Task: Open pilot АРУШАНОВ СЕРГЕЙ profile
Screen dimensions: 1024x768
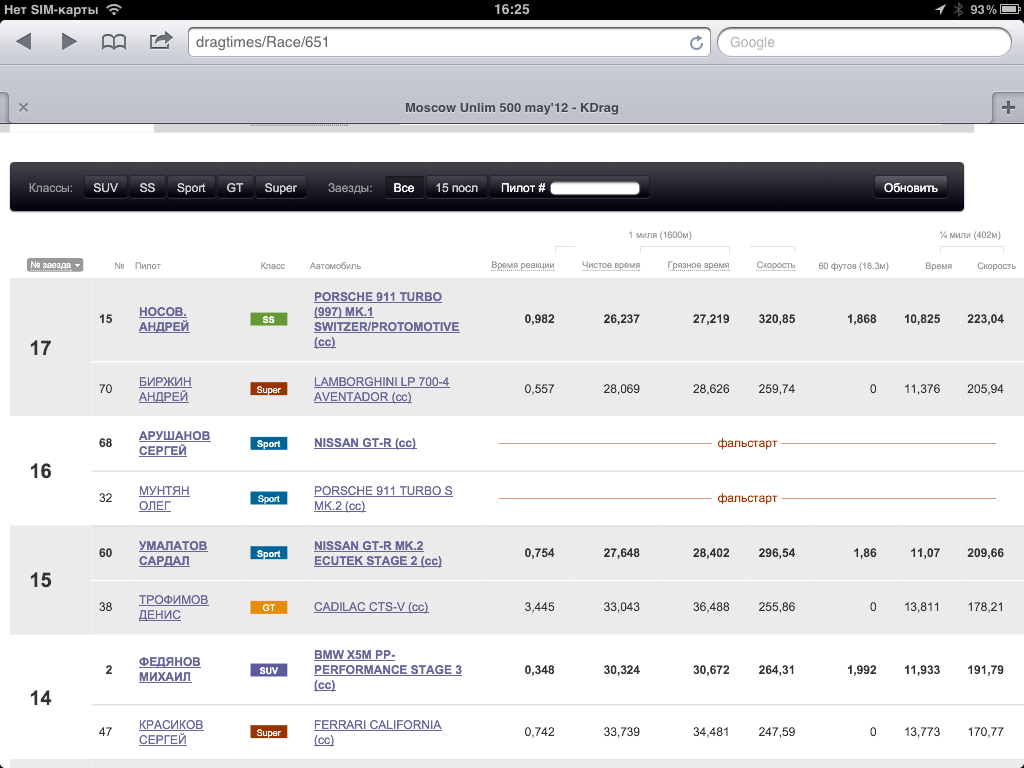Action: pos(174,443)
